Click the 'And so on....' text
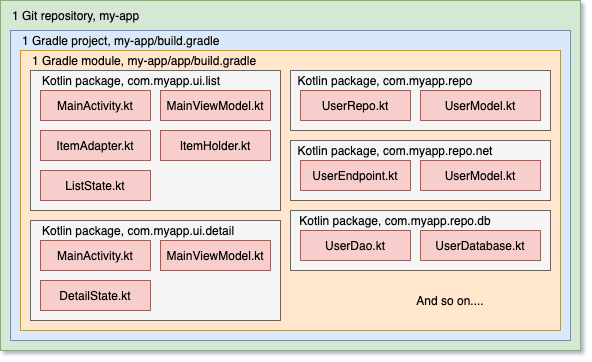 coord(450,301)
